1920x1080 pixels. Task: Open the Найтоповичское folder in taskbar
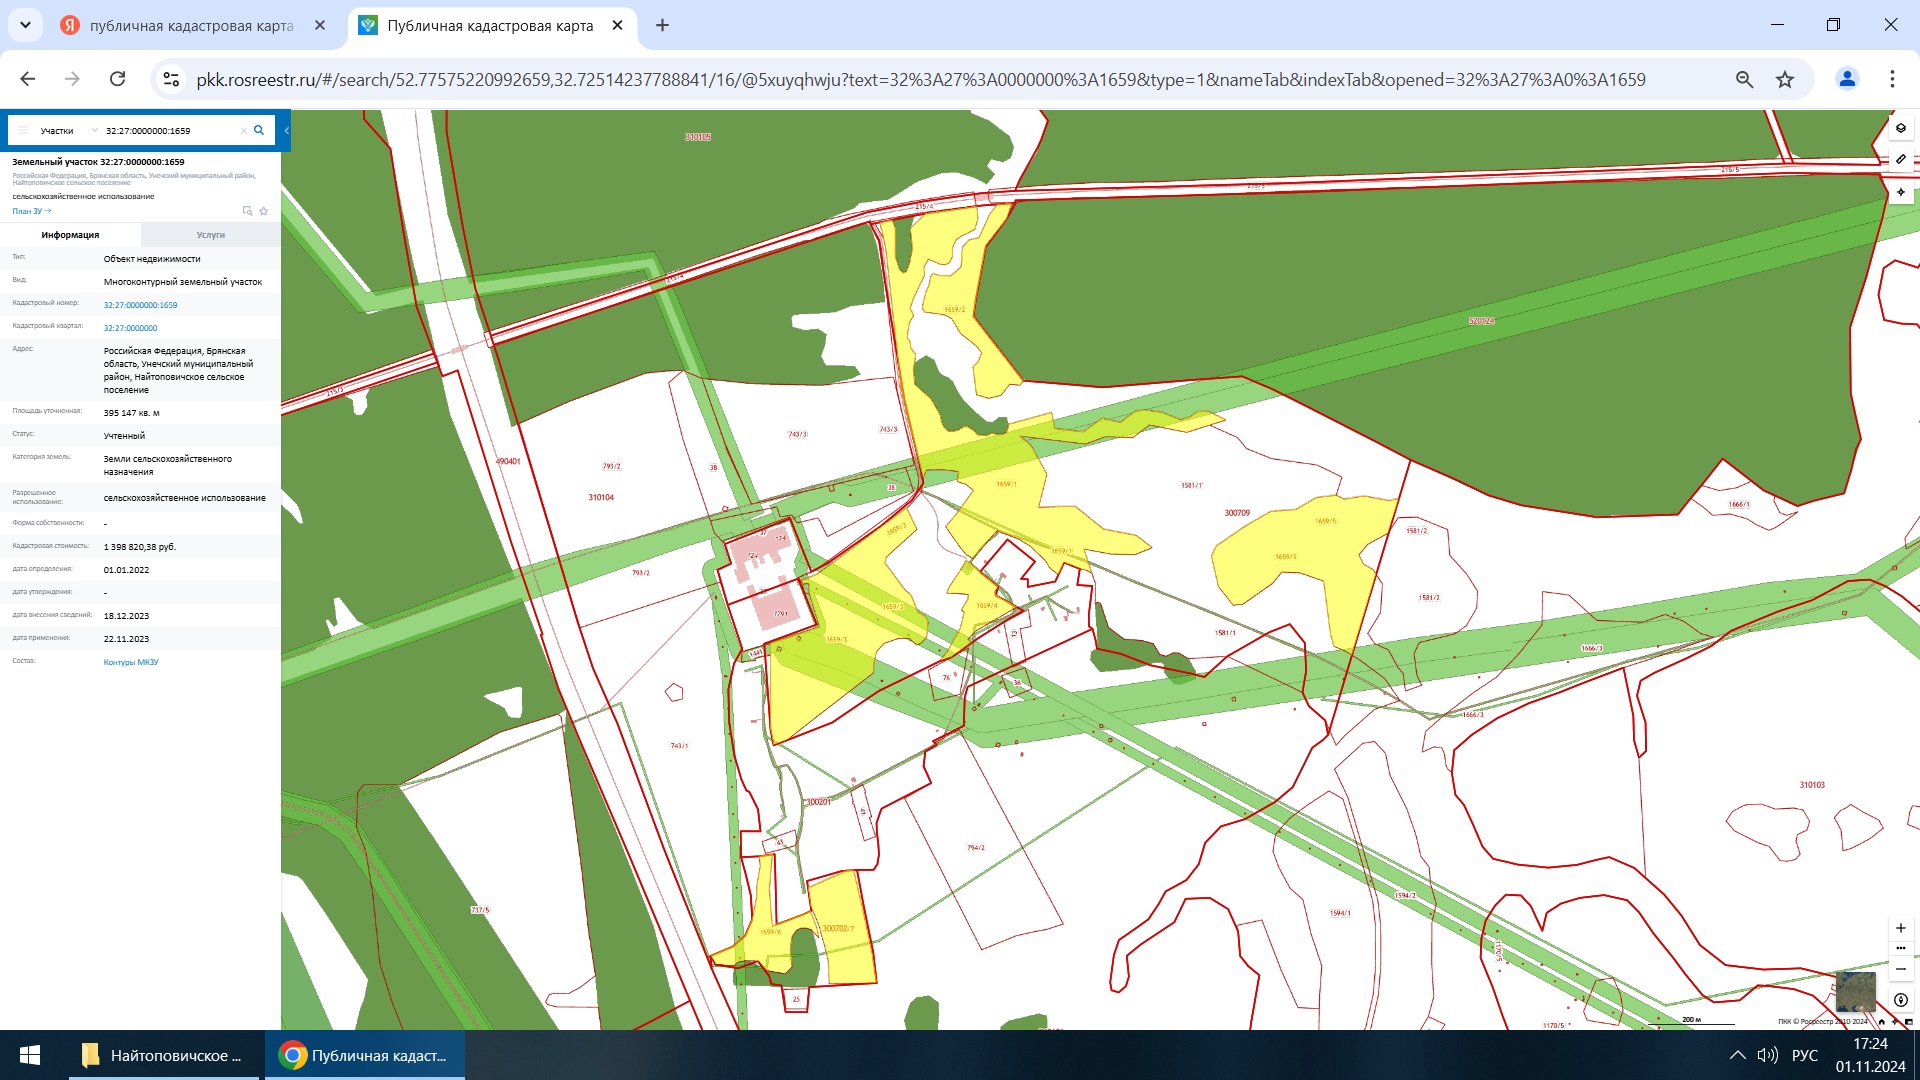pyautogui.click(x=164, y=1055)
